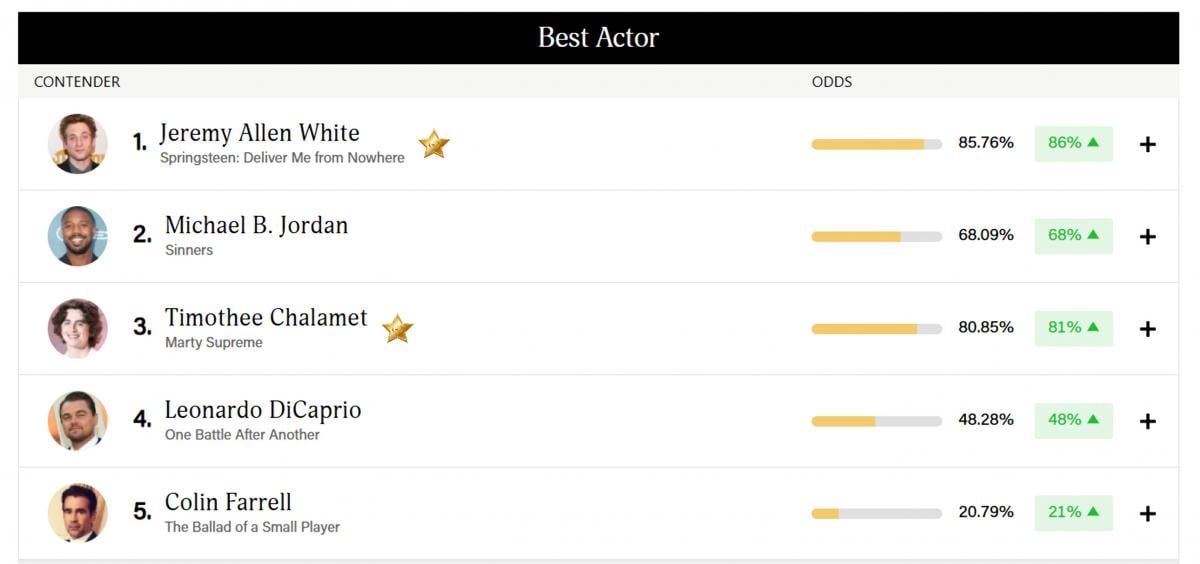Click Michael B. Jordan's profile photo
The image size is (1200, 564).
78,236
